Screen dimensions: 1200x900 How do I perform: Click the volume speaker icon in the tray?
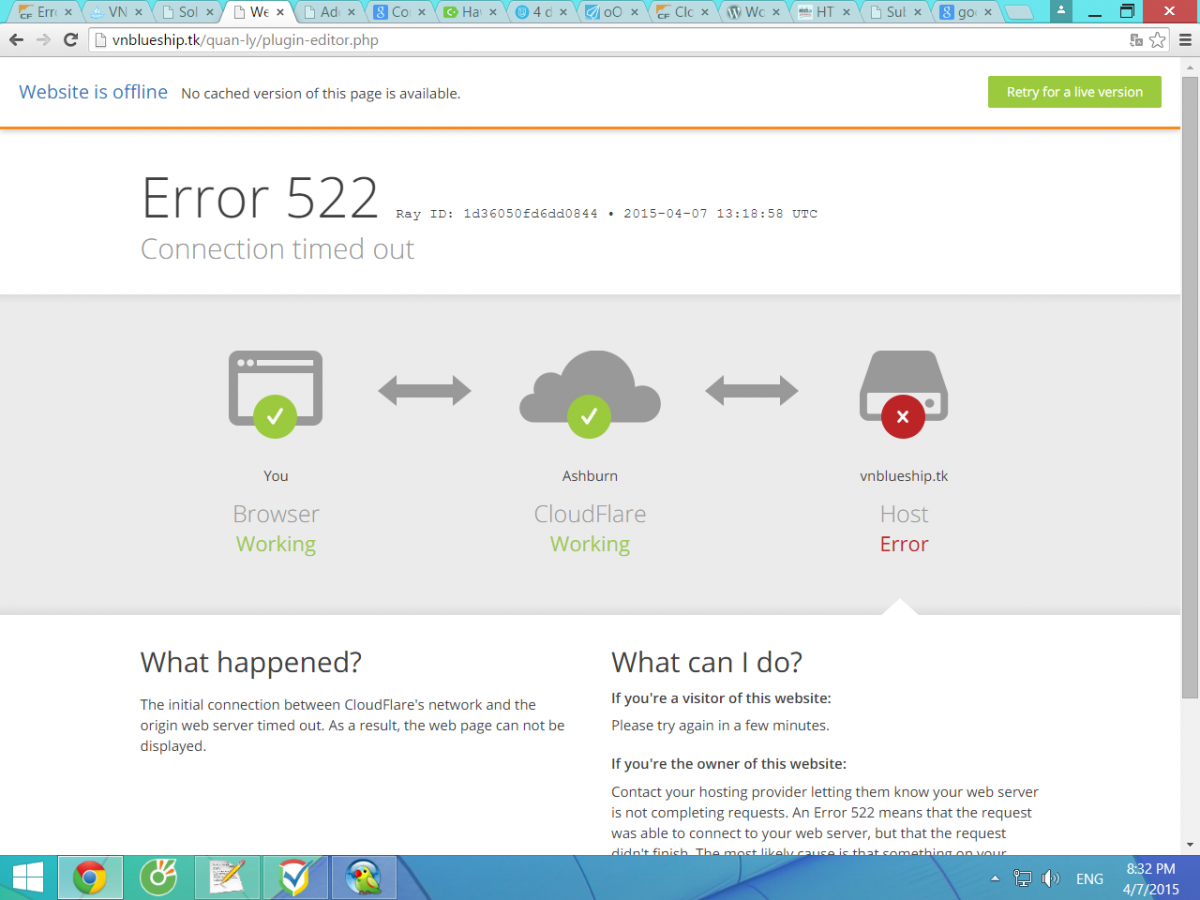coord(1050,879)
